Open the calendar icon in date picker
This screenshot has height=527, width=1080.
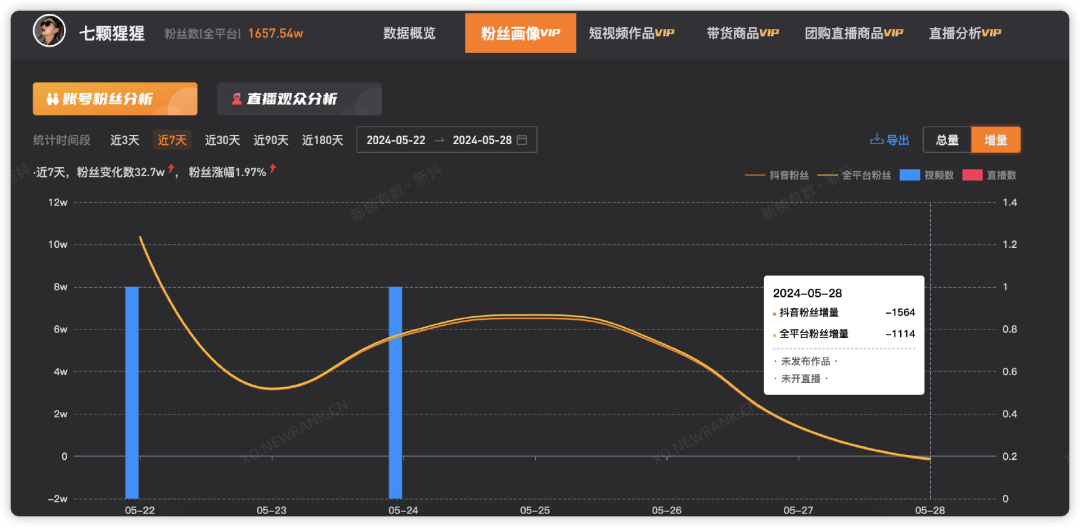click(x=522, y=140)
